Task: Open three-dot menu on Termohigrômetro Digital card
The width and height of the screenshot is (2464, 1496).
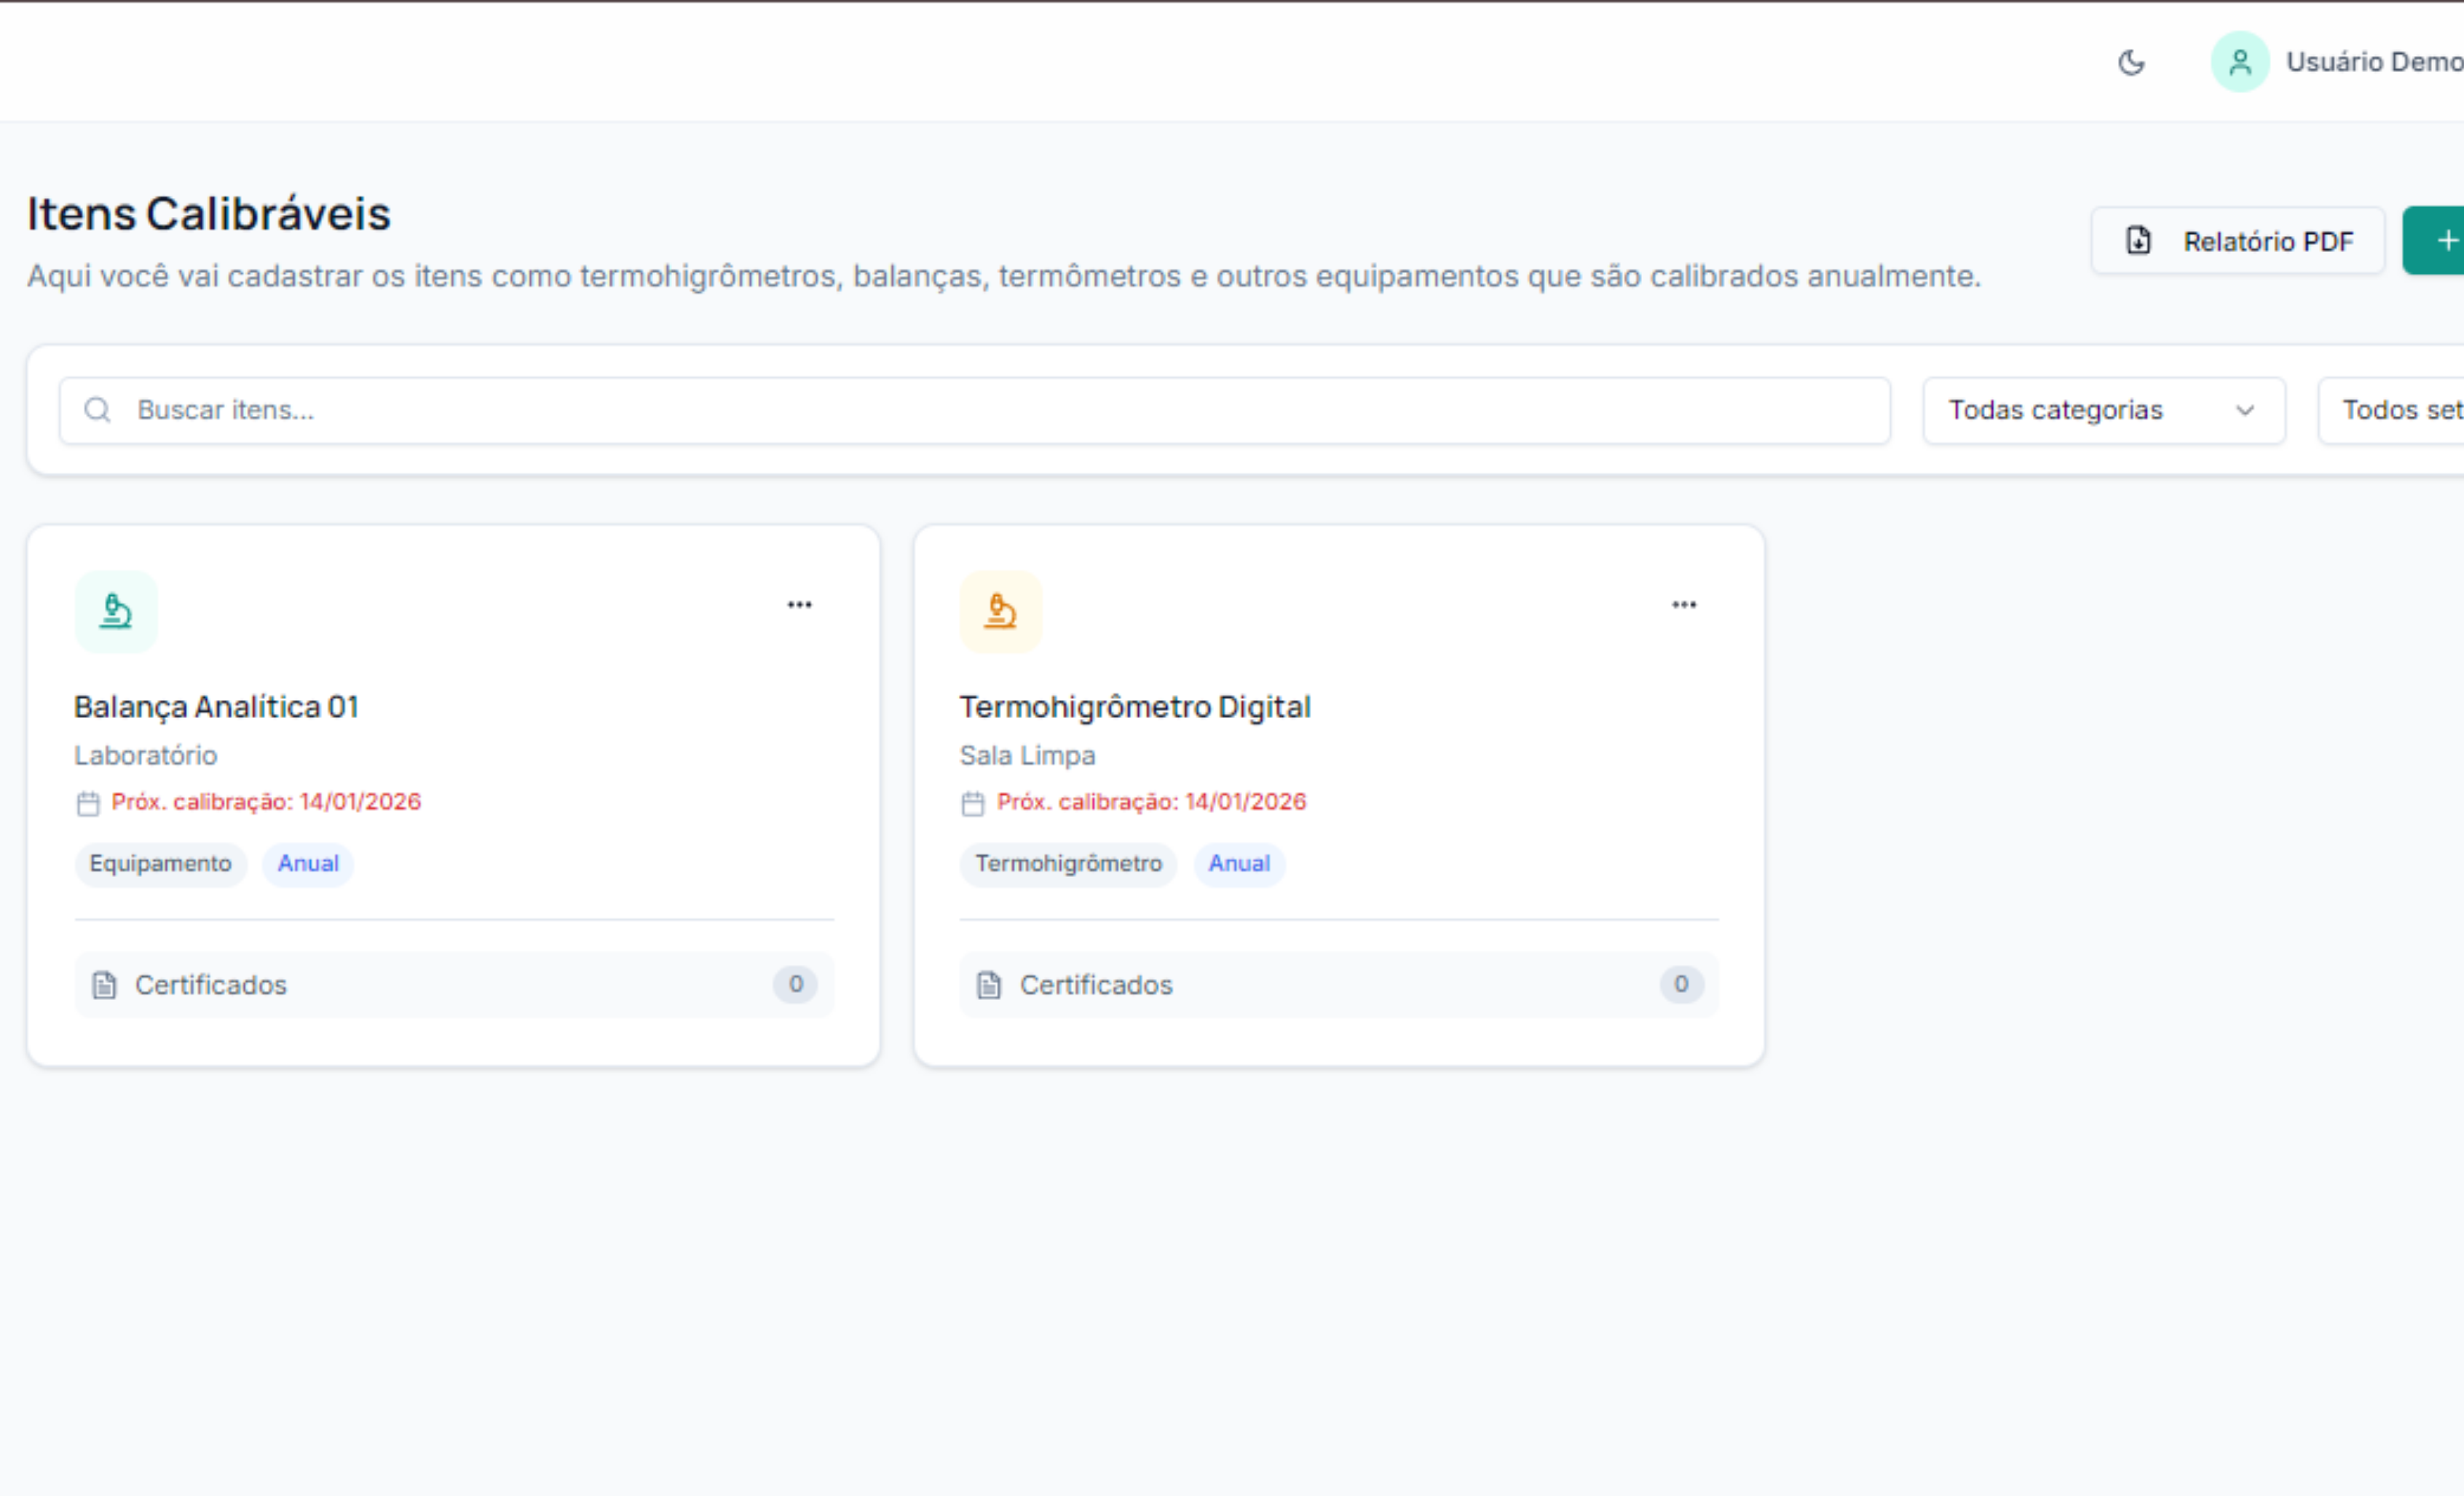Action: [1684, 605]
